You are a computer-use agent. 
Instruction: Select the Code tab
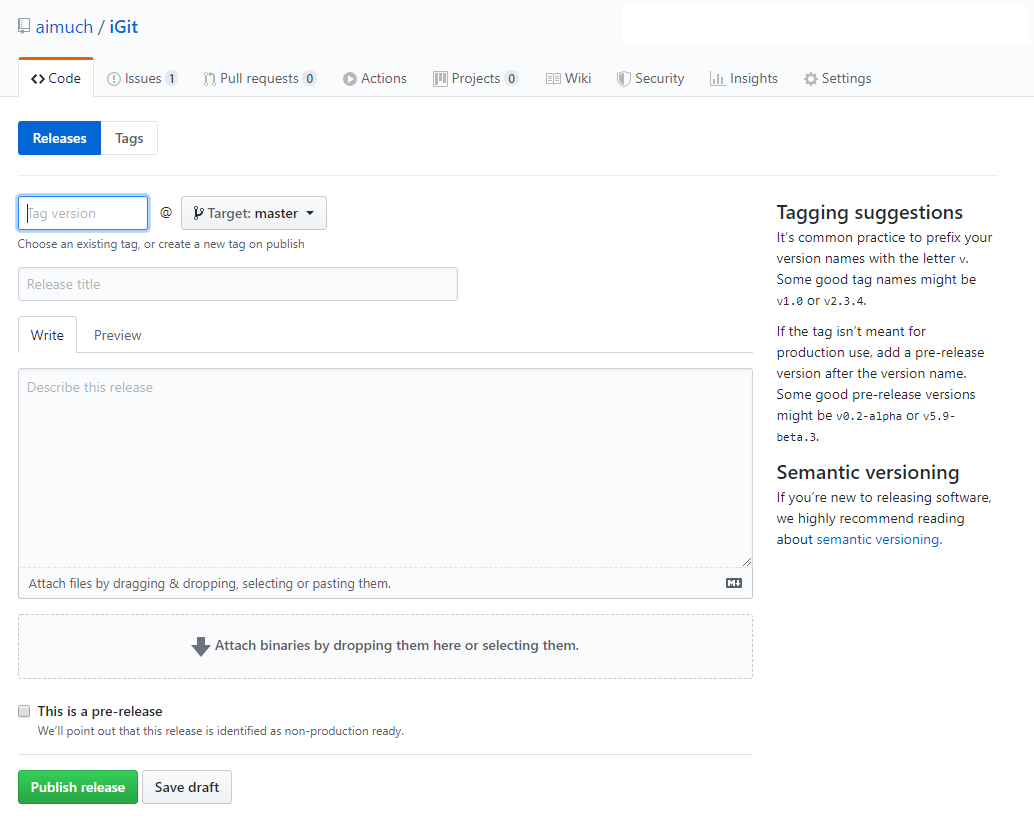pyautogui.click(x=56, y=79)
